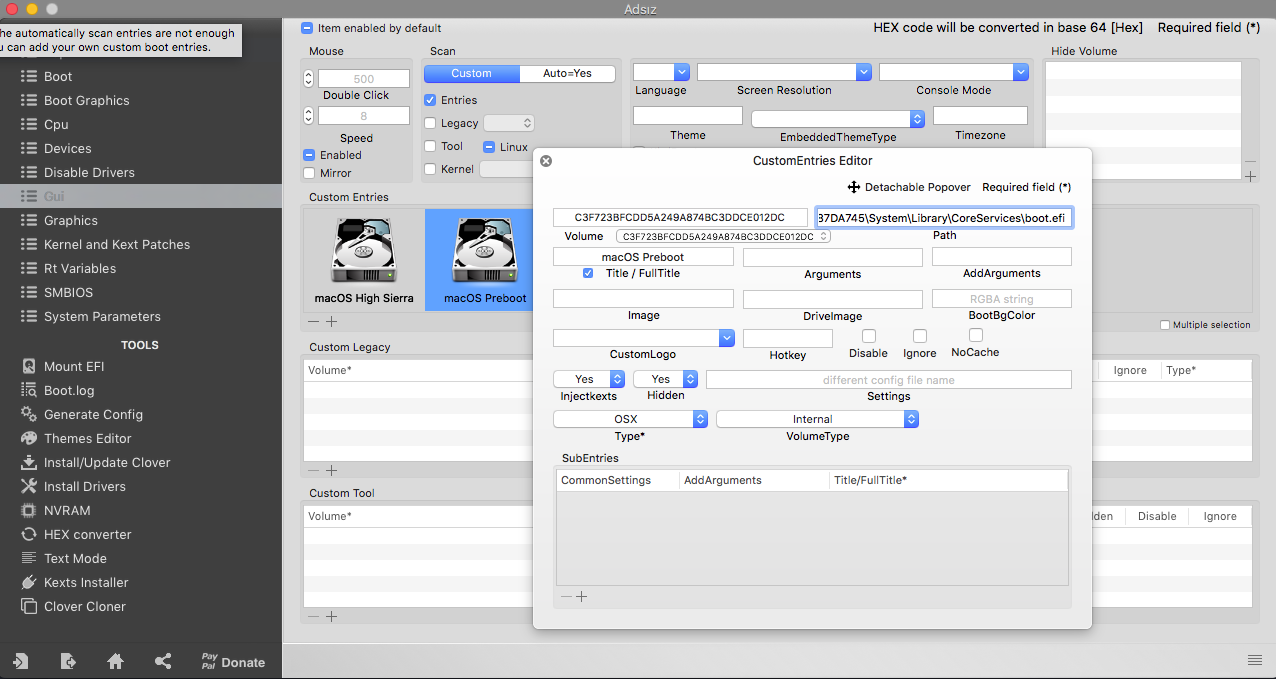
Task: Click the Path input field
Action: 944,217
